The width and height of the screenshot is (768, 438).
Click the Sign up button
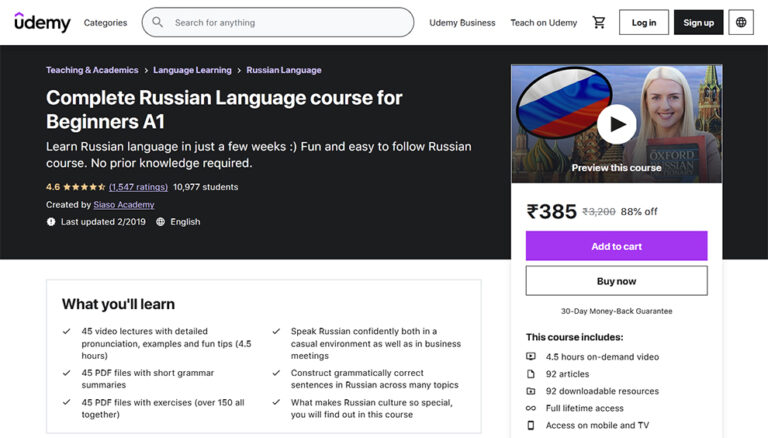point(698,22)
